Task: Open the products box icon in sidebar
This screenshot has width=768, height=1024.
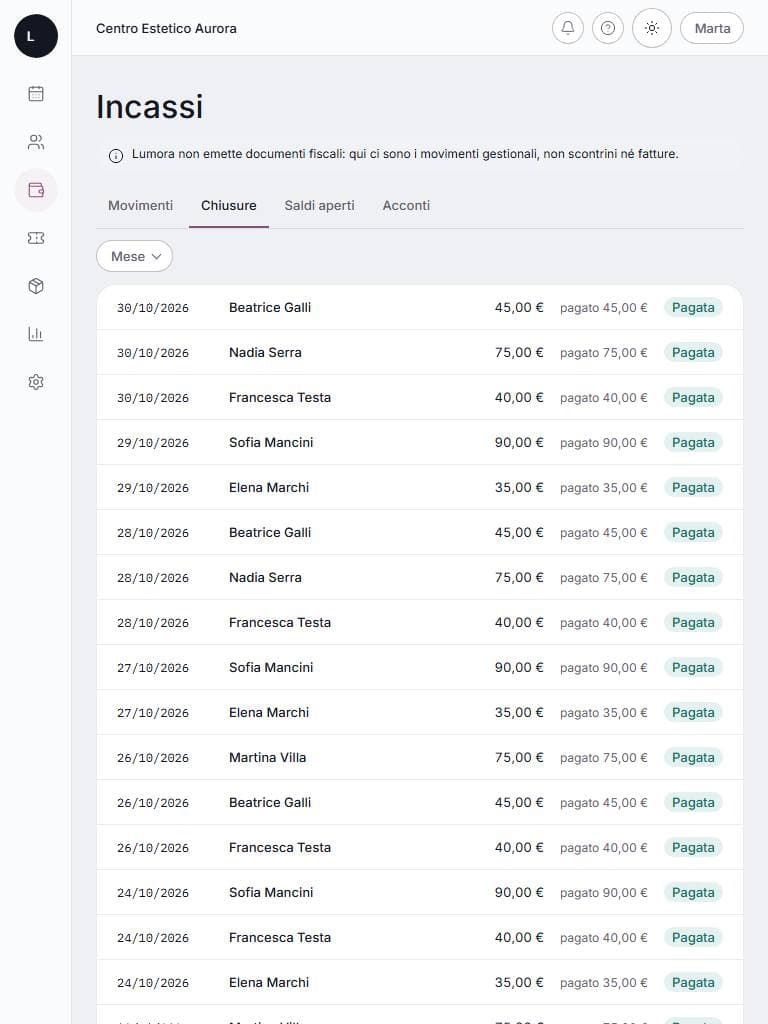Action: coord(36,286)
